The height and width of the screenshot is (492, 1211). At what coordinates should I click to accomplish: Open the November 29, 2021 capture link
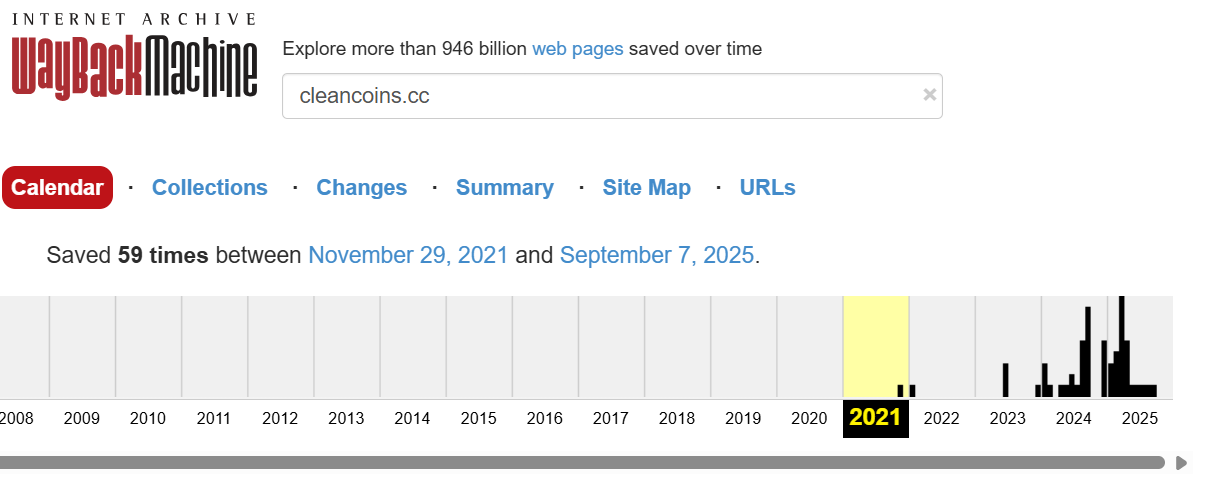click(x=408, y=255)
